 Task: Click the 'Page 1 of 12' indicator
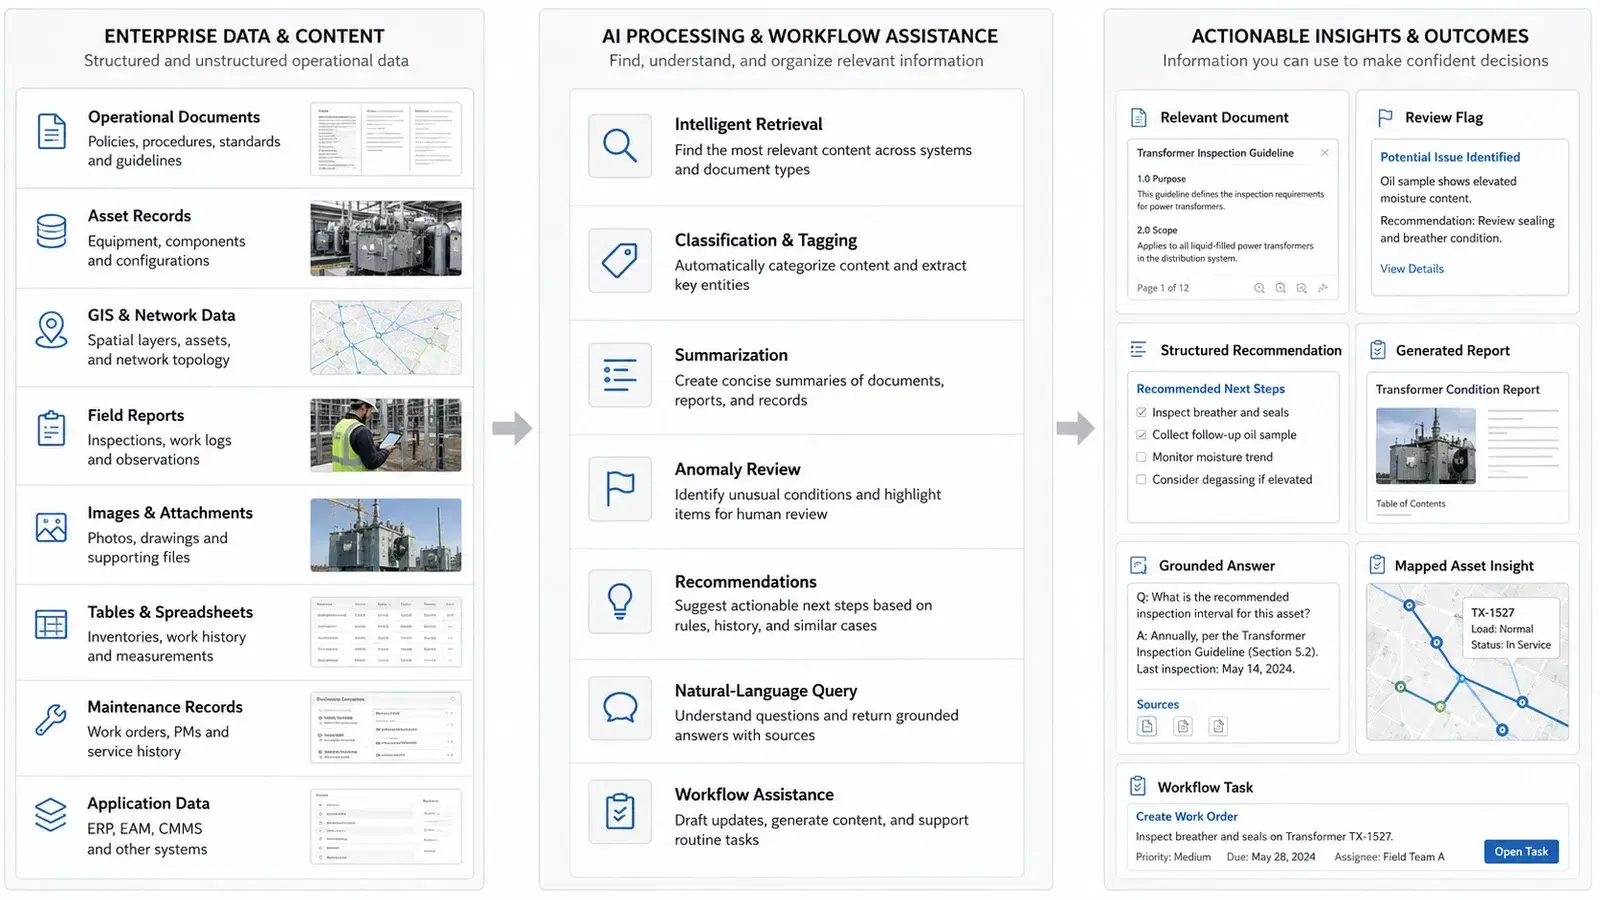click(x=1163, y=288)
